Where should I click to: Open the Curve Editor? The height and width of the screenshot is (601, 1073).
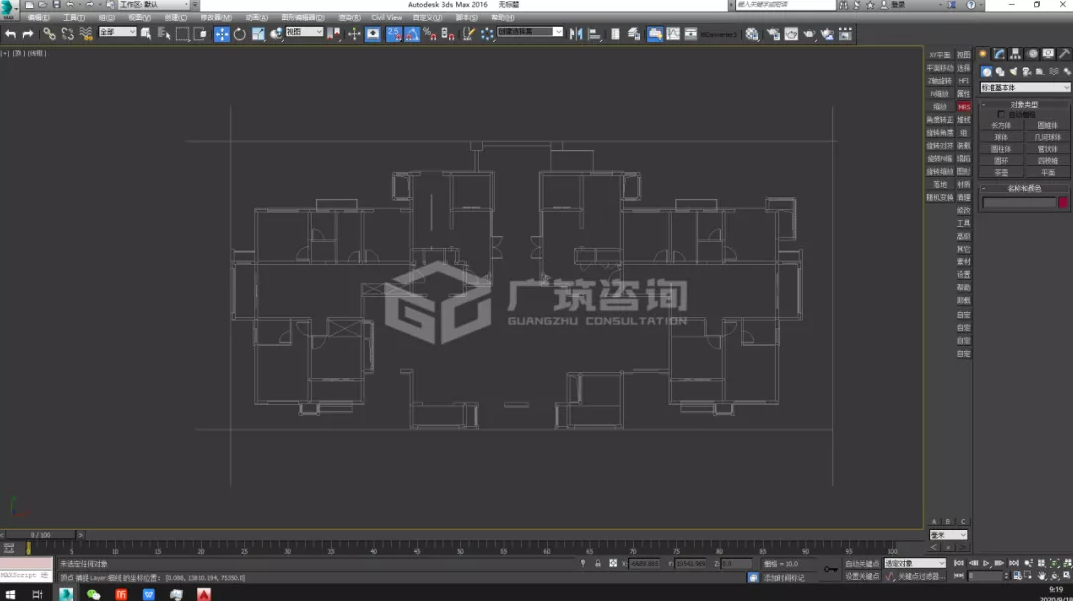coord(673,34)
